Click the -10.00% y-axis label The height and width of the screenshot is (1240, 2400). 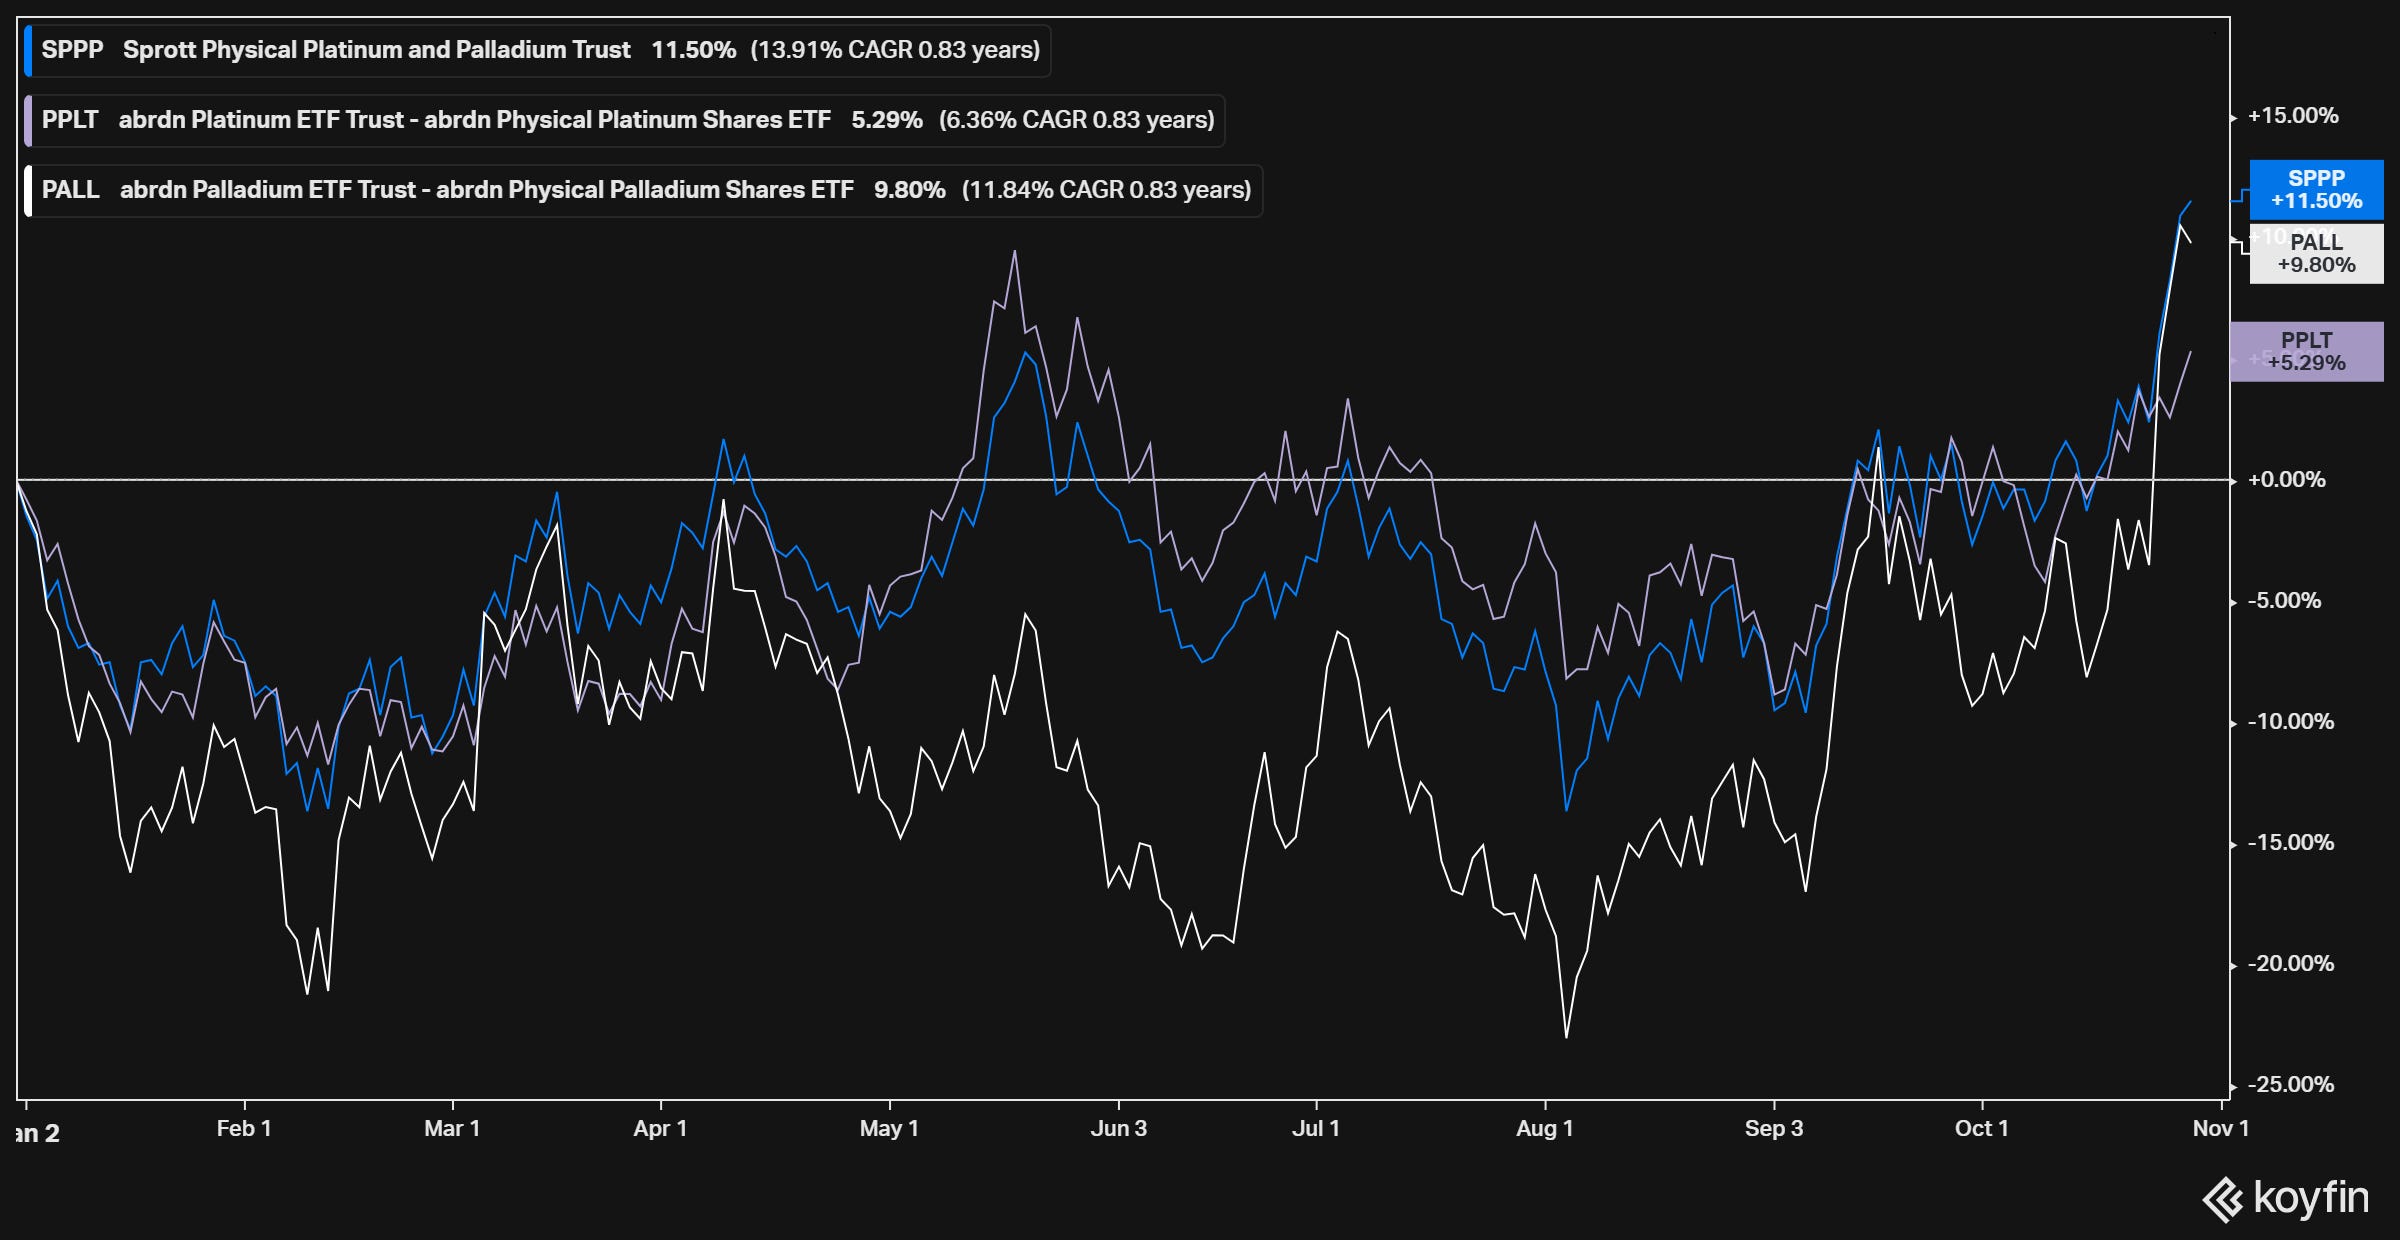coord(2290,722)
